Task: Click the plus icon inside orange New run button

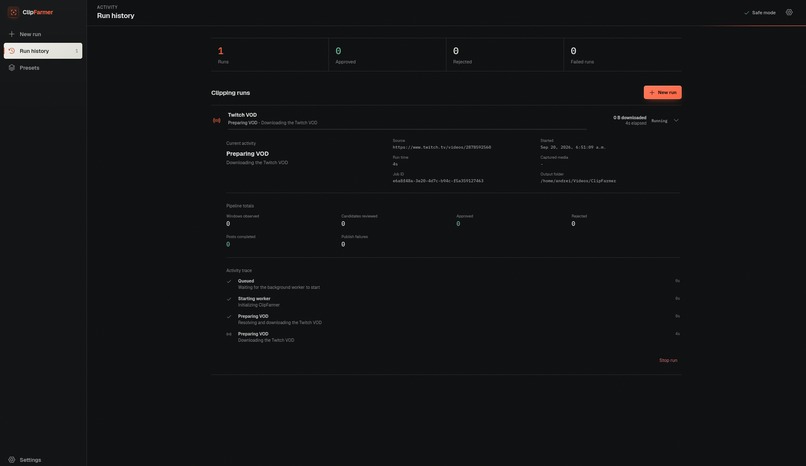Action: pos(652,92)
